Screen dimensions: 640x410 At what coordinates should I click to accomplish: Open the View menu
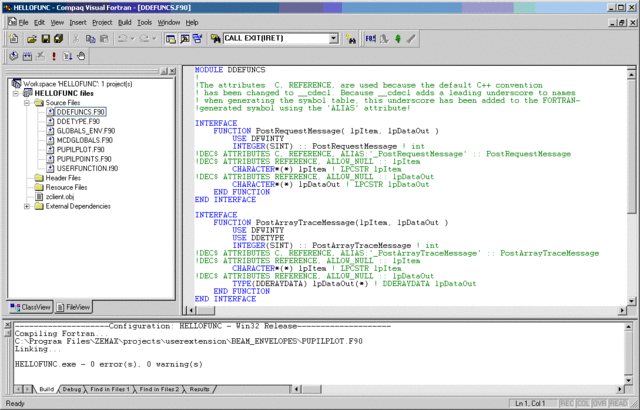57,22
